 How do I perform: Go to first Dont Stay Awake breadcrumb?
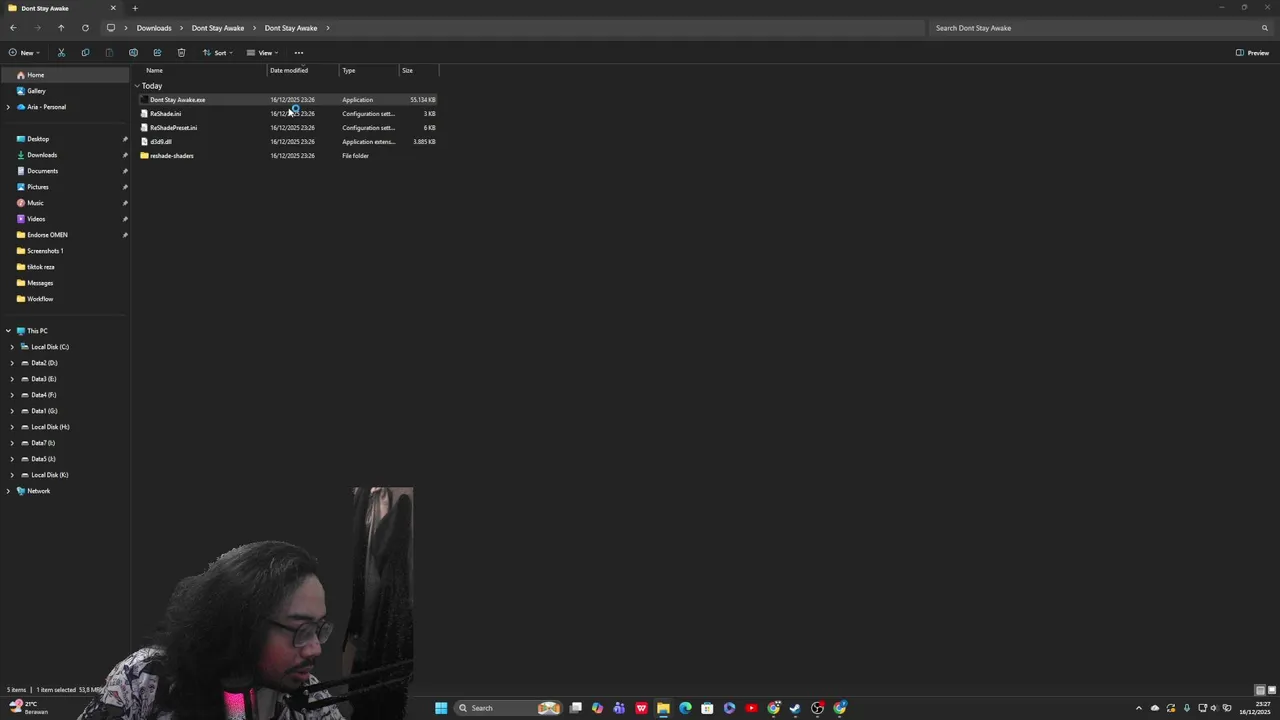click(218, 28)
